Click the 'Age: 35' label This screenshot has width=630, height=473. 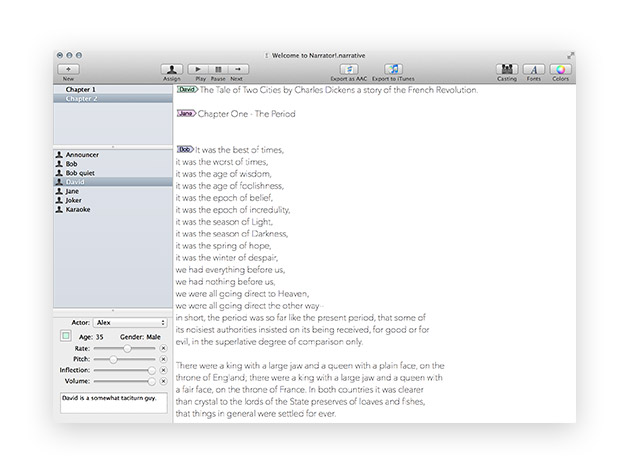pos(91,337)
